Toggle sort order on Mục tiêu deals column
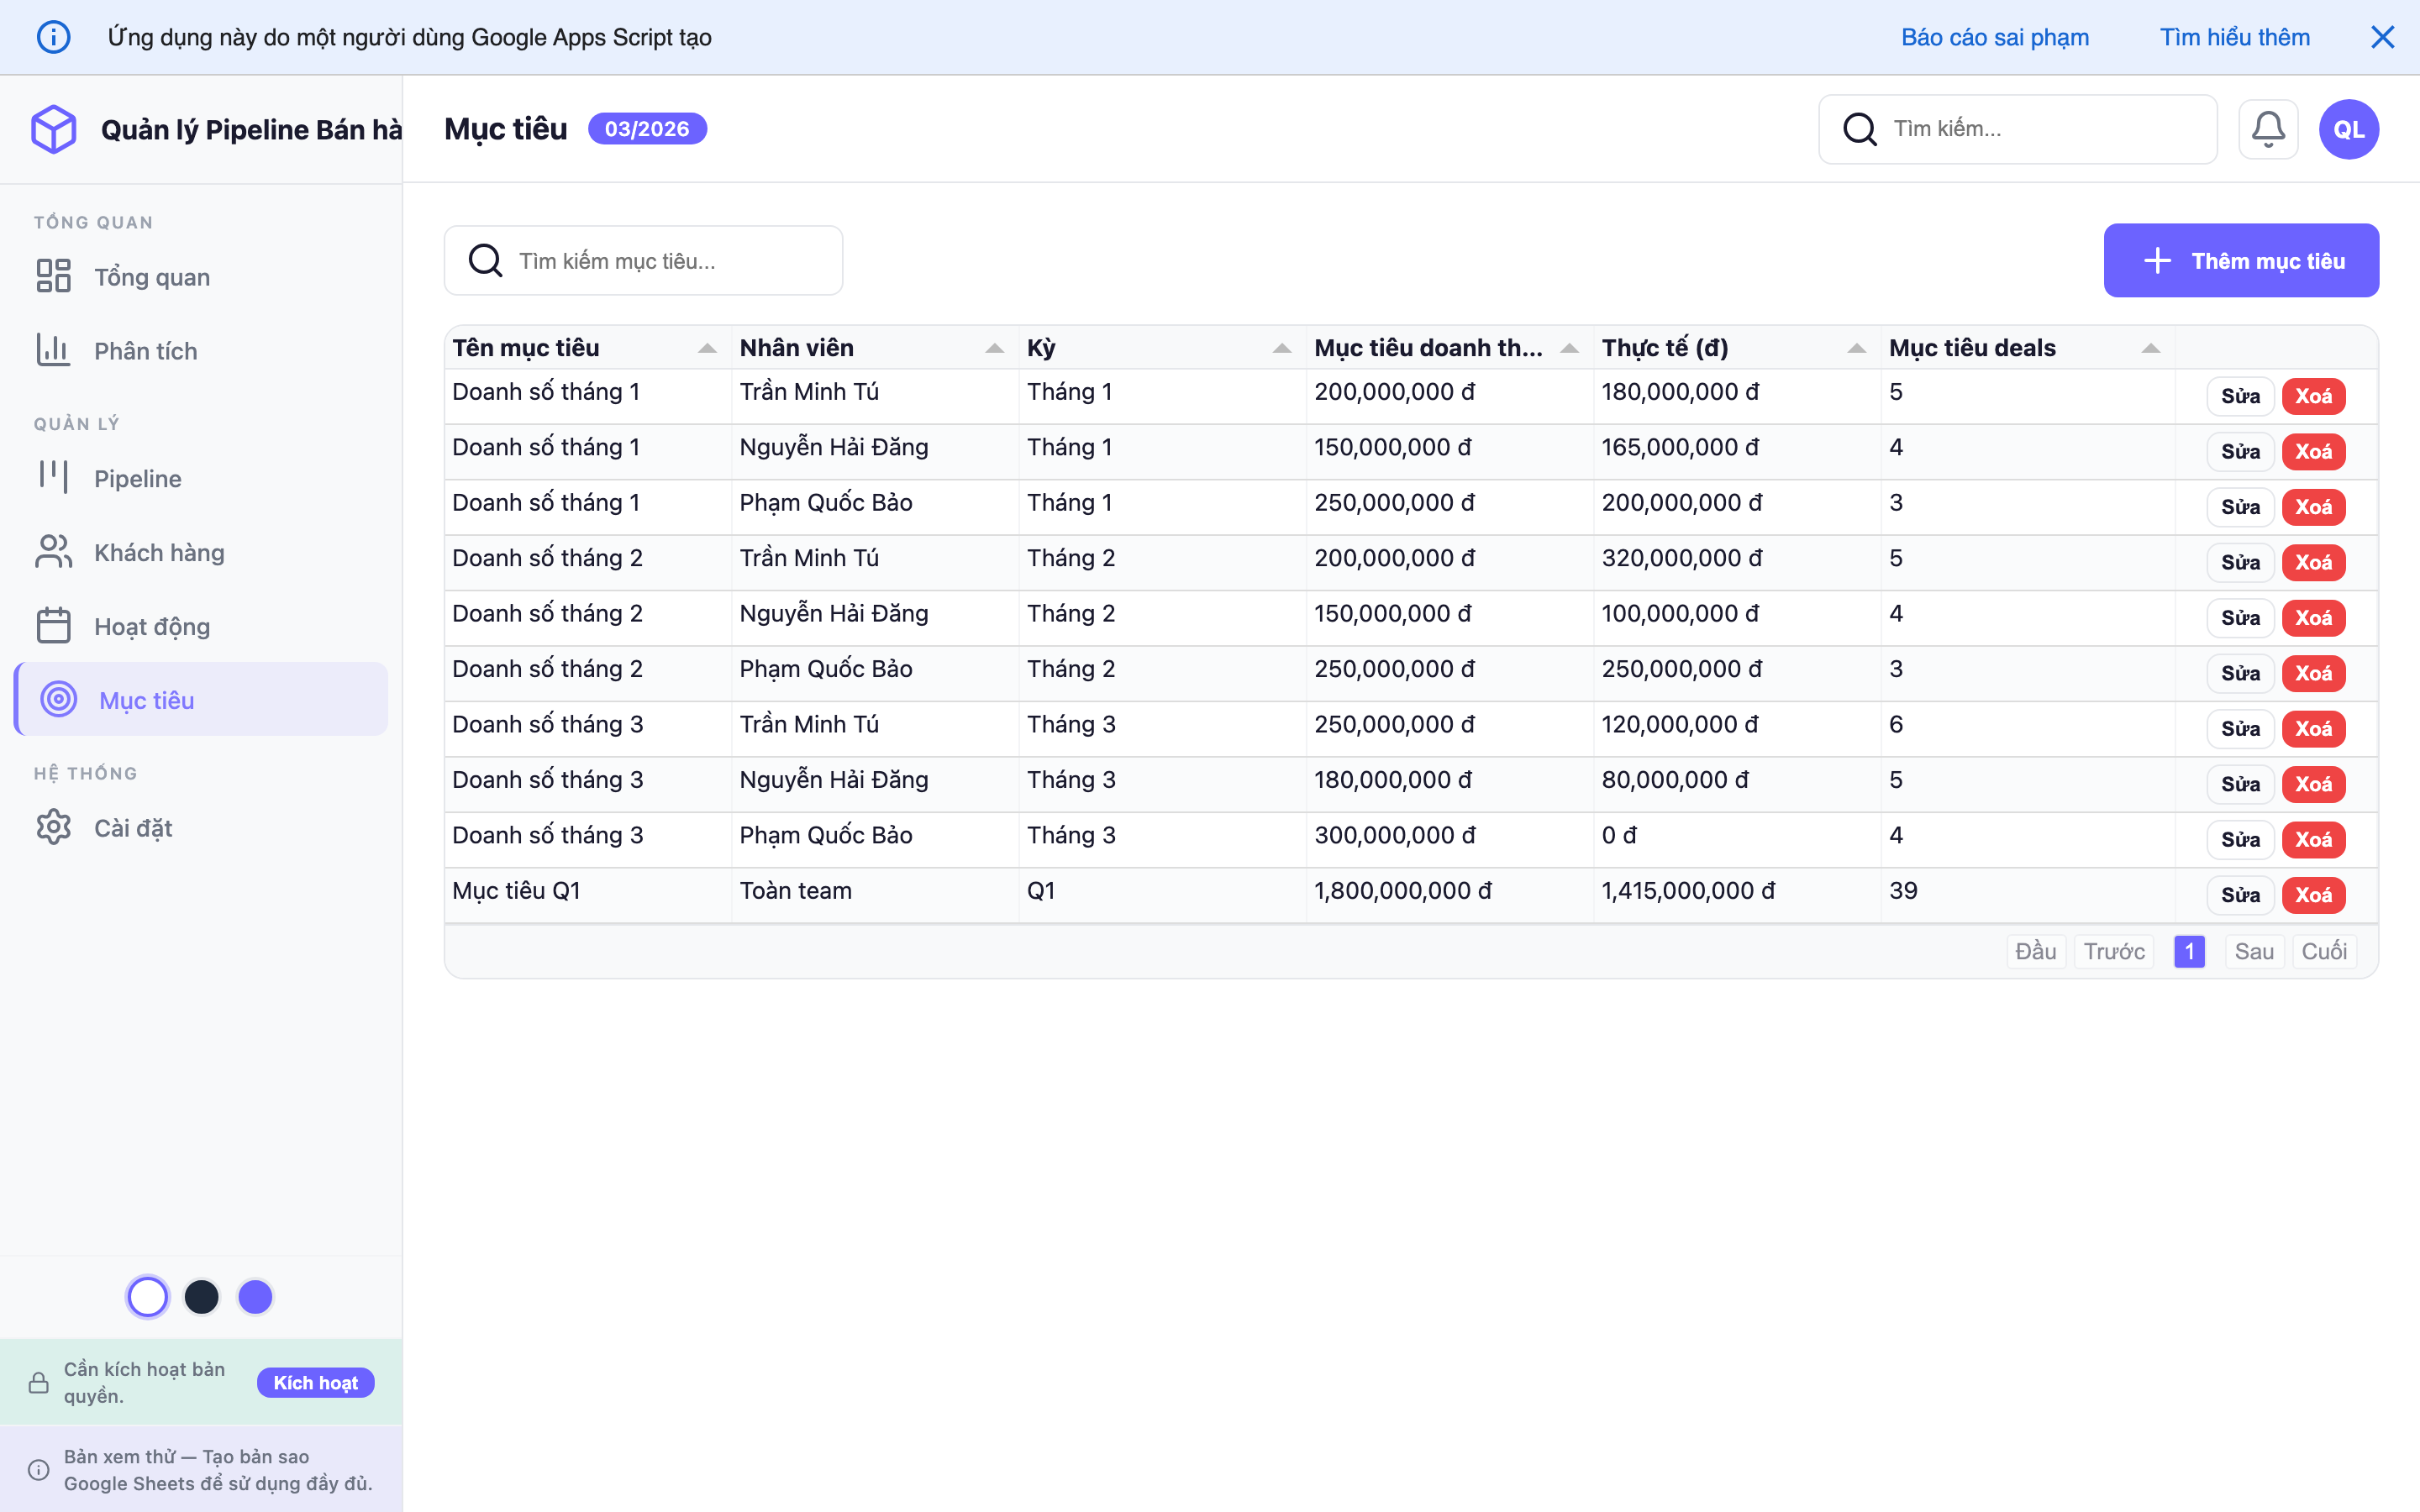The image size is (2420, 1512). click(x=2152, y=347)
